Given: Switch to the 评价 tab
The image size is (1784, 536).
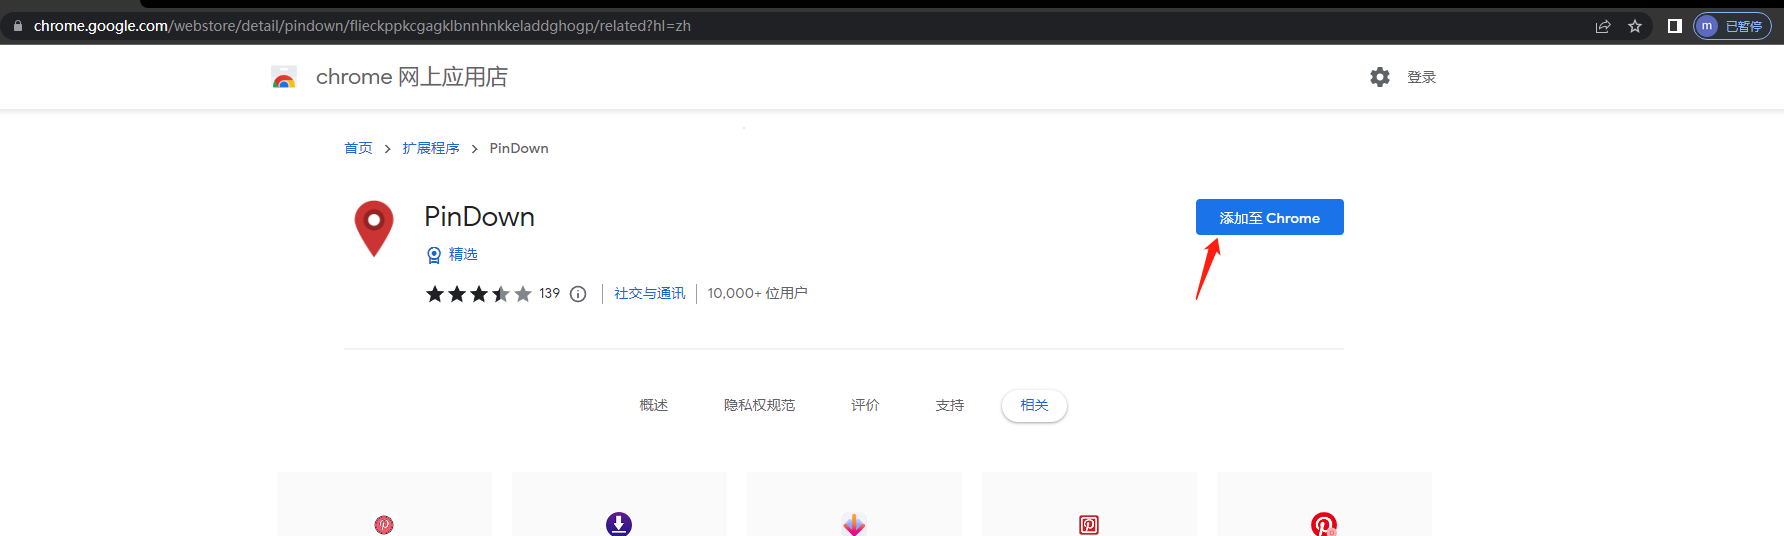Looking at the screenshot, I should click(865, 405).
